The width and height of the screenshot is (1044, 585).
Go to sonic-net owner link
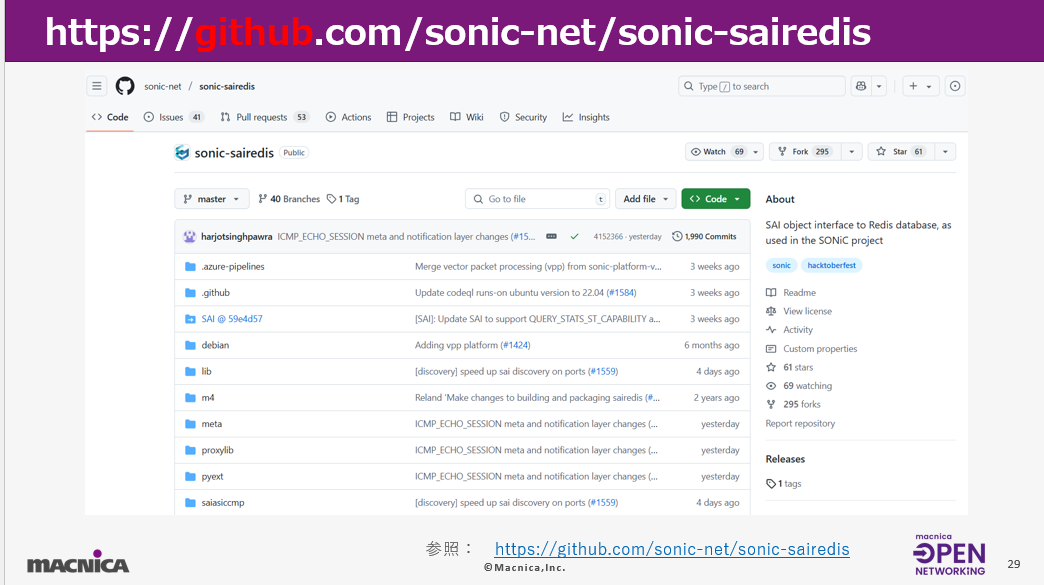[162, 87]
